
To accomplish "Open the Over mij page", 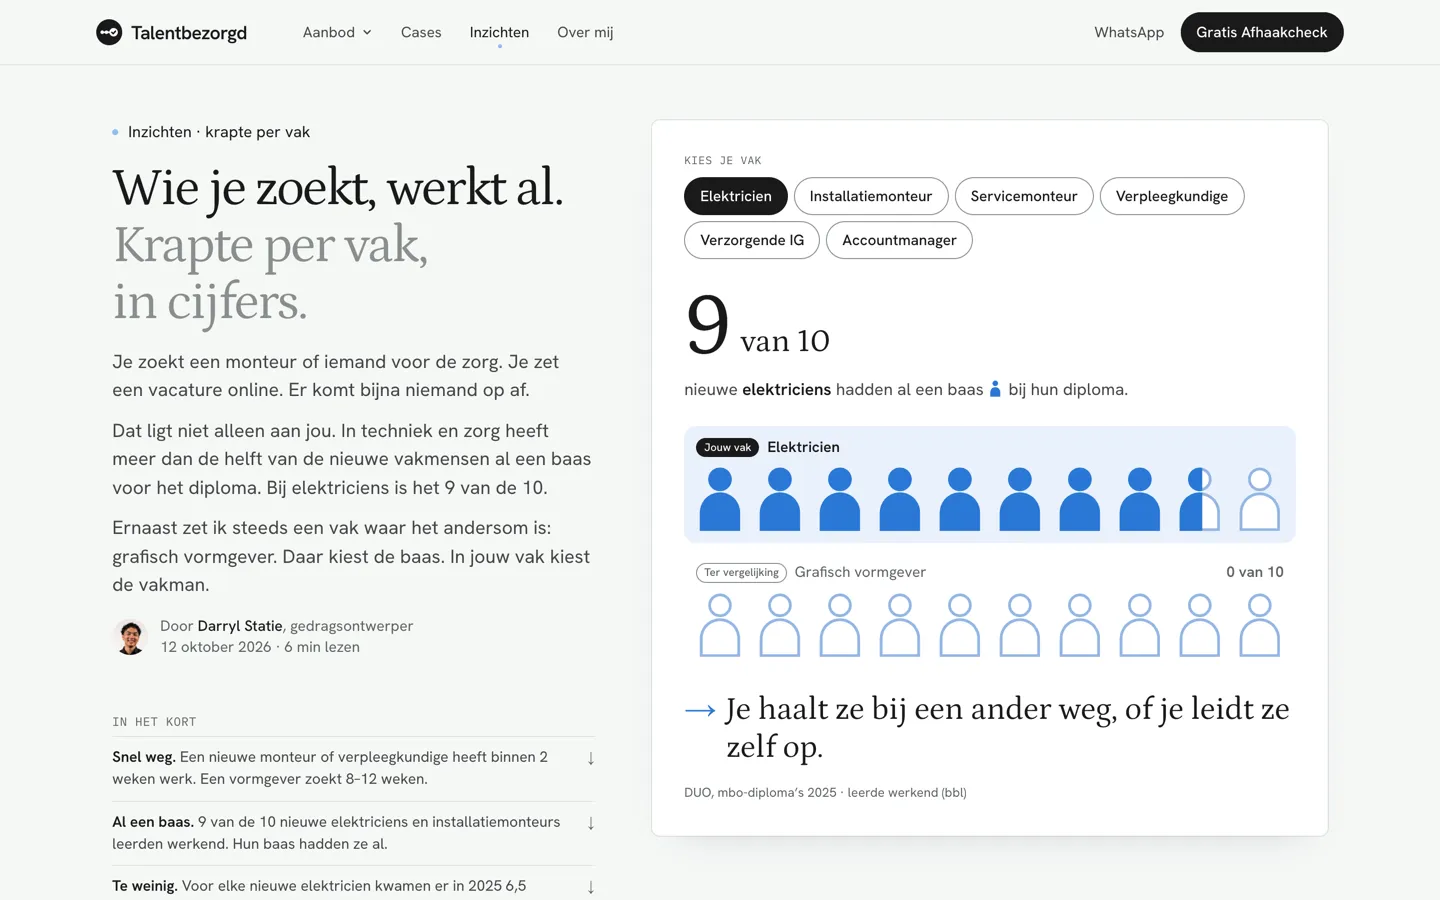I will coord(585,32).
